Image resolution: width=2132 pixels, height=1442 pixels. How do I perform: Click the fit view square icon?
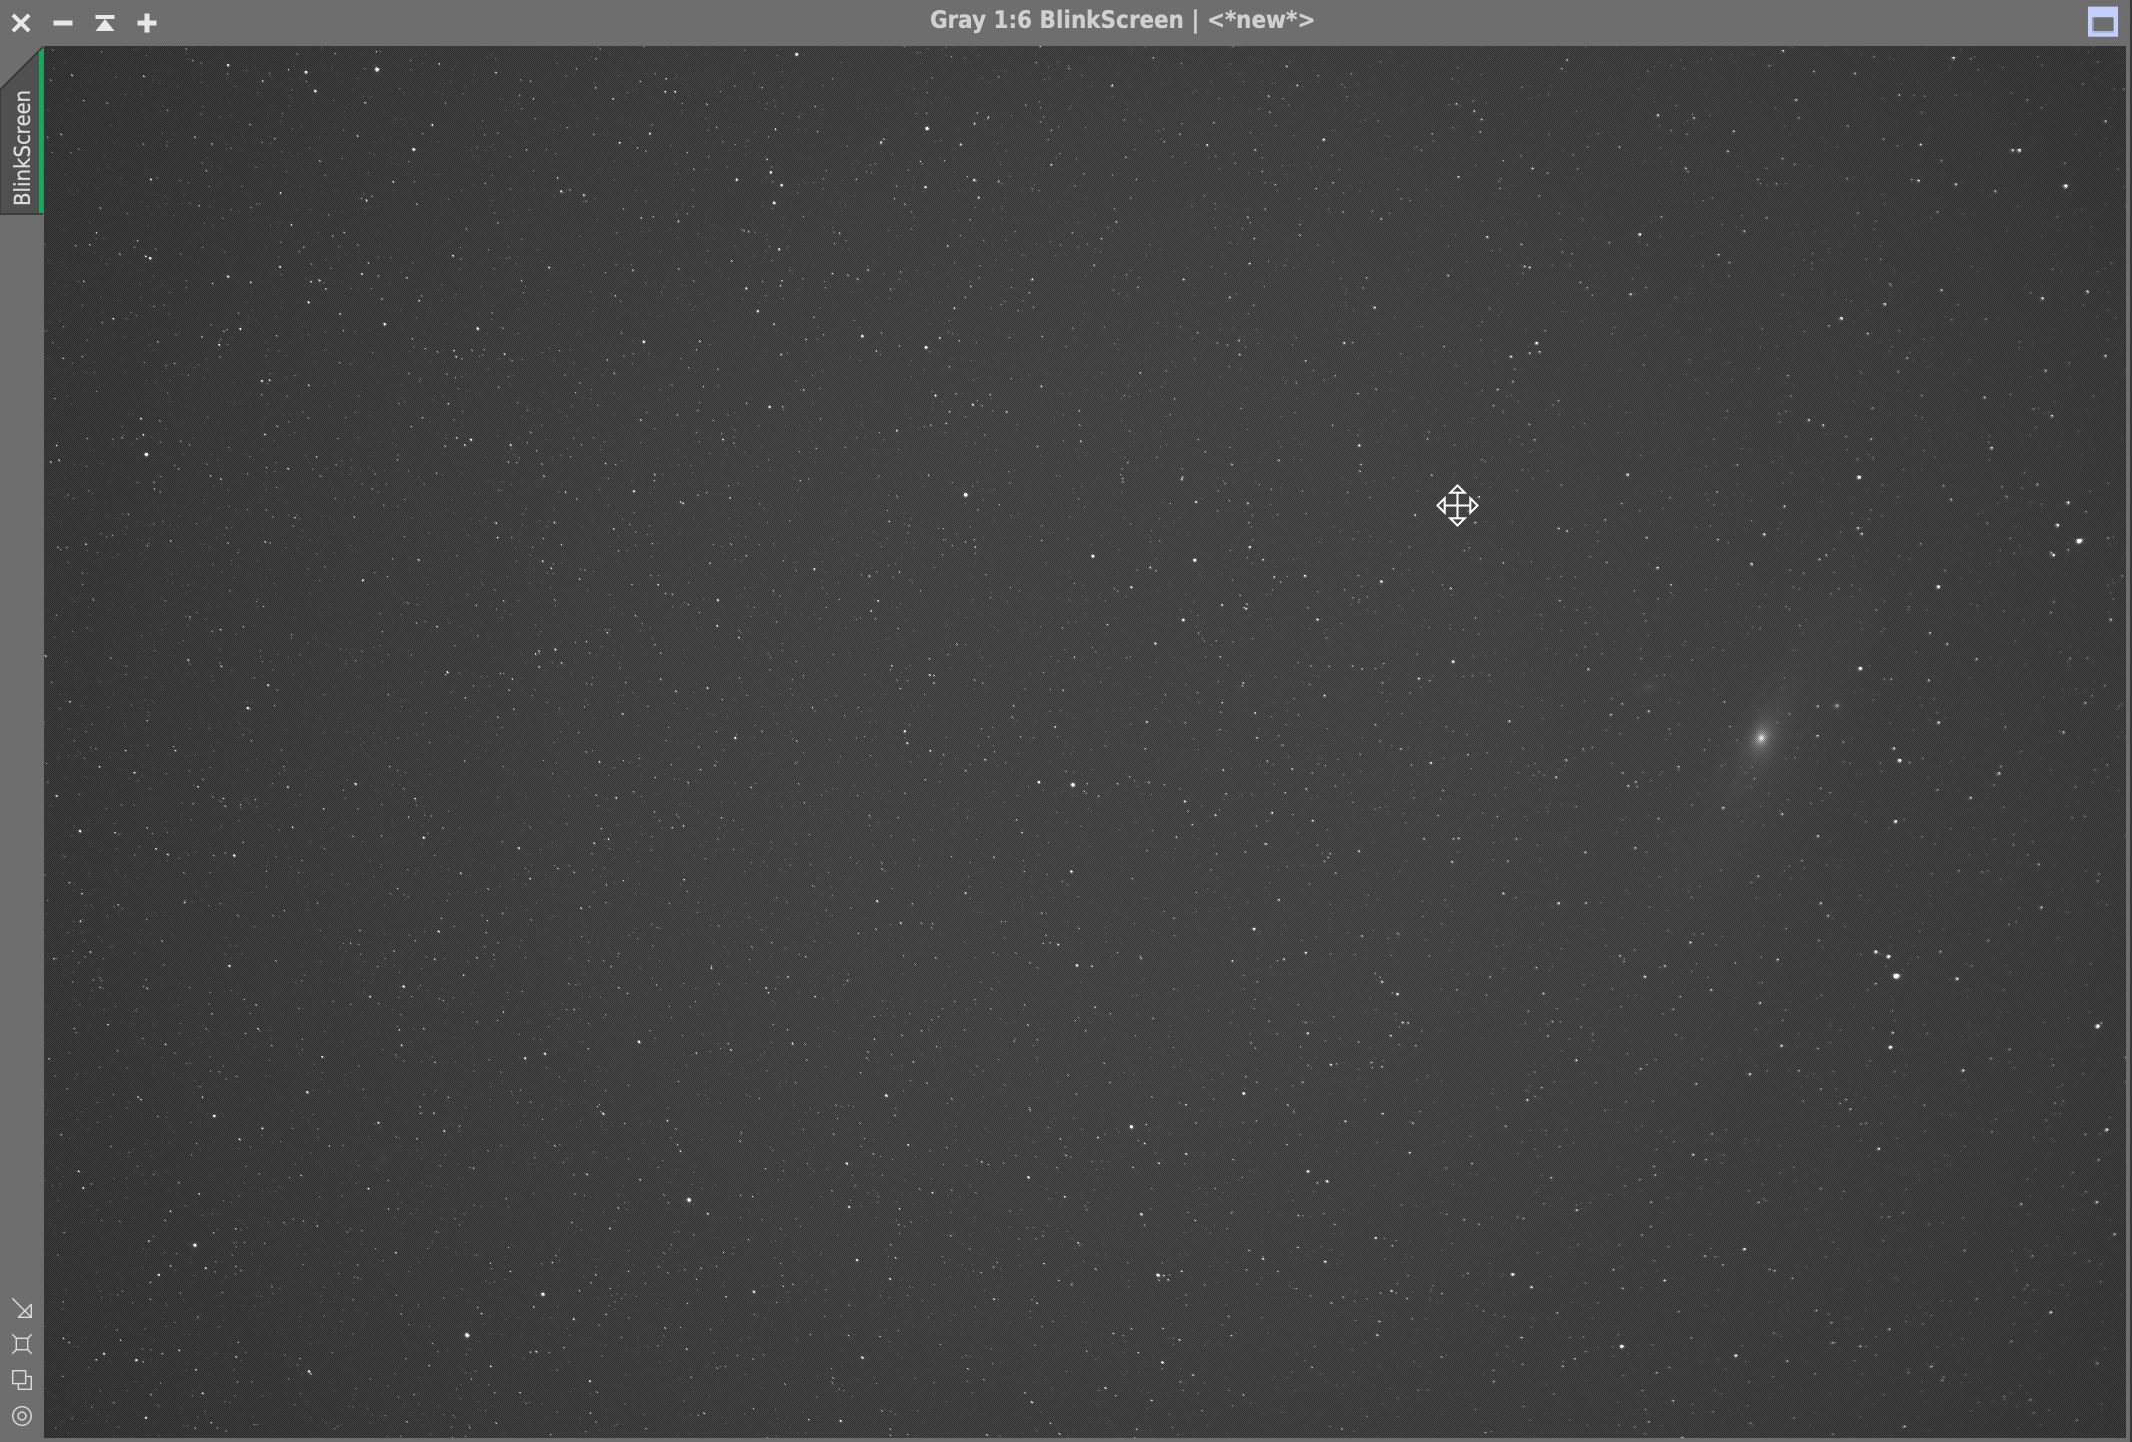(22, 1345)
